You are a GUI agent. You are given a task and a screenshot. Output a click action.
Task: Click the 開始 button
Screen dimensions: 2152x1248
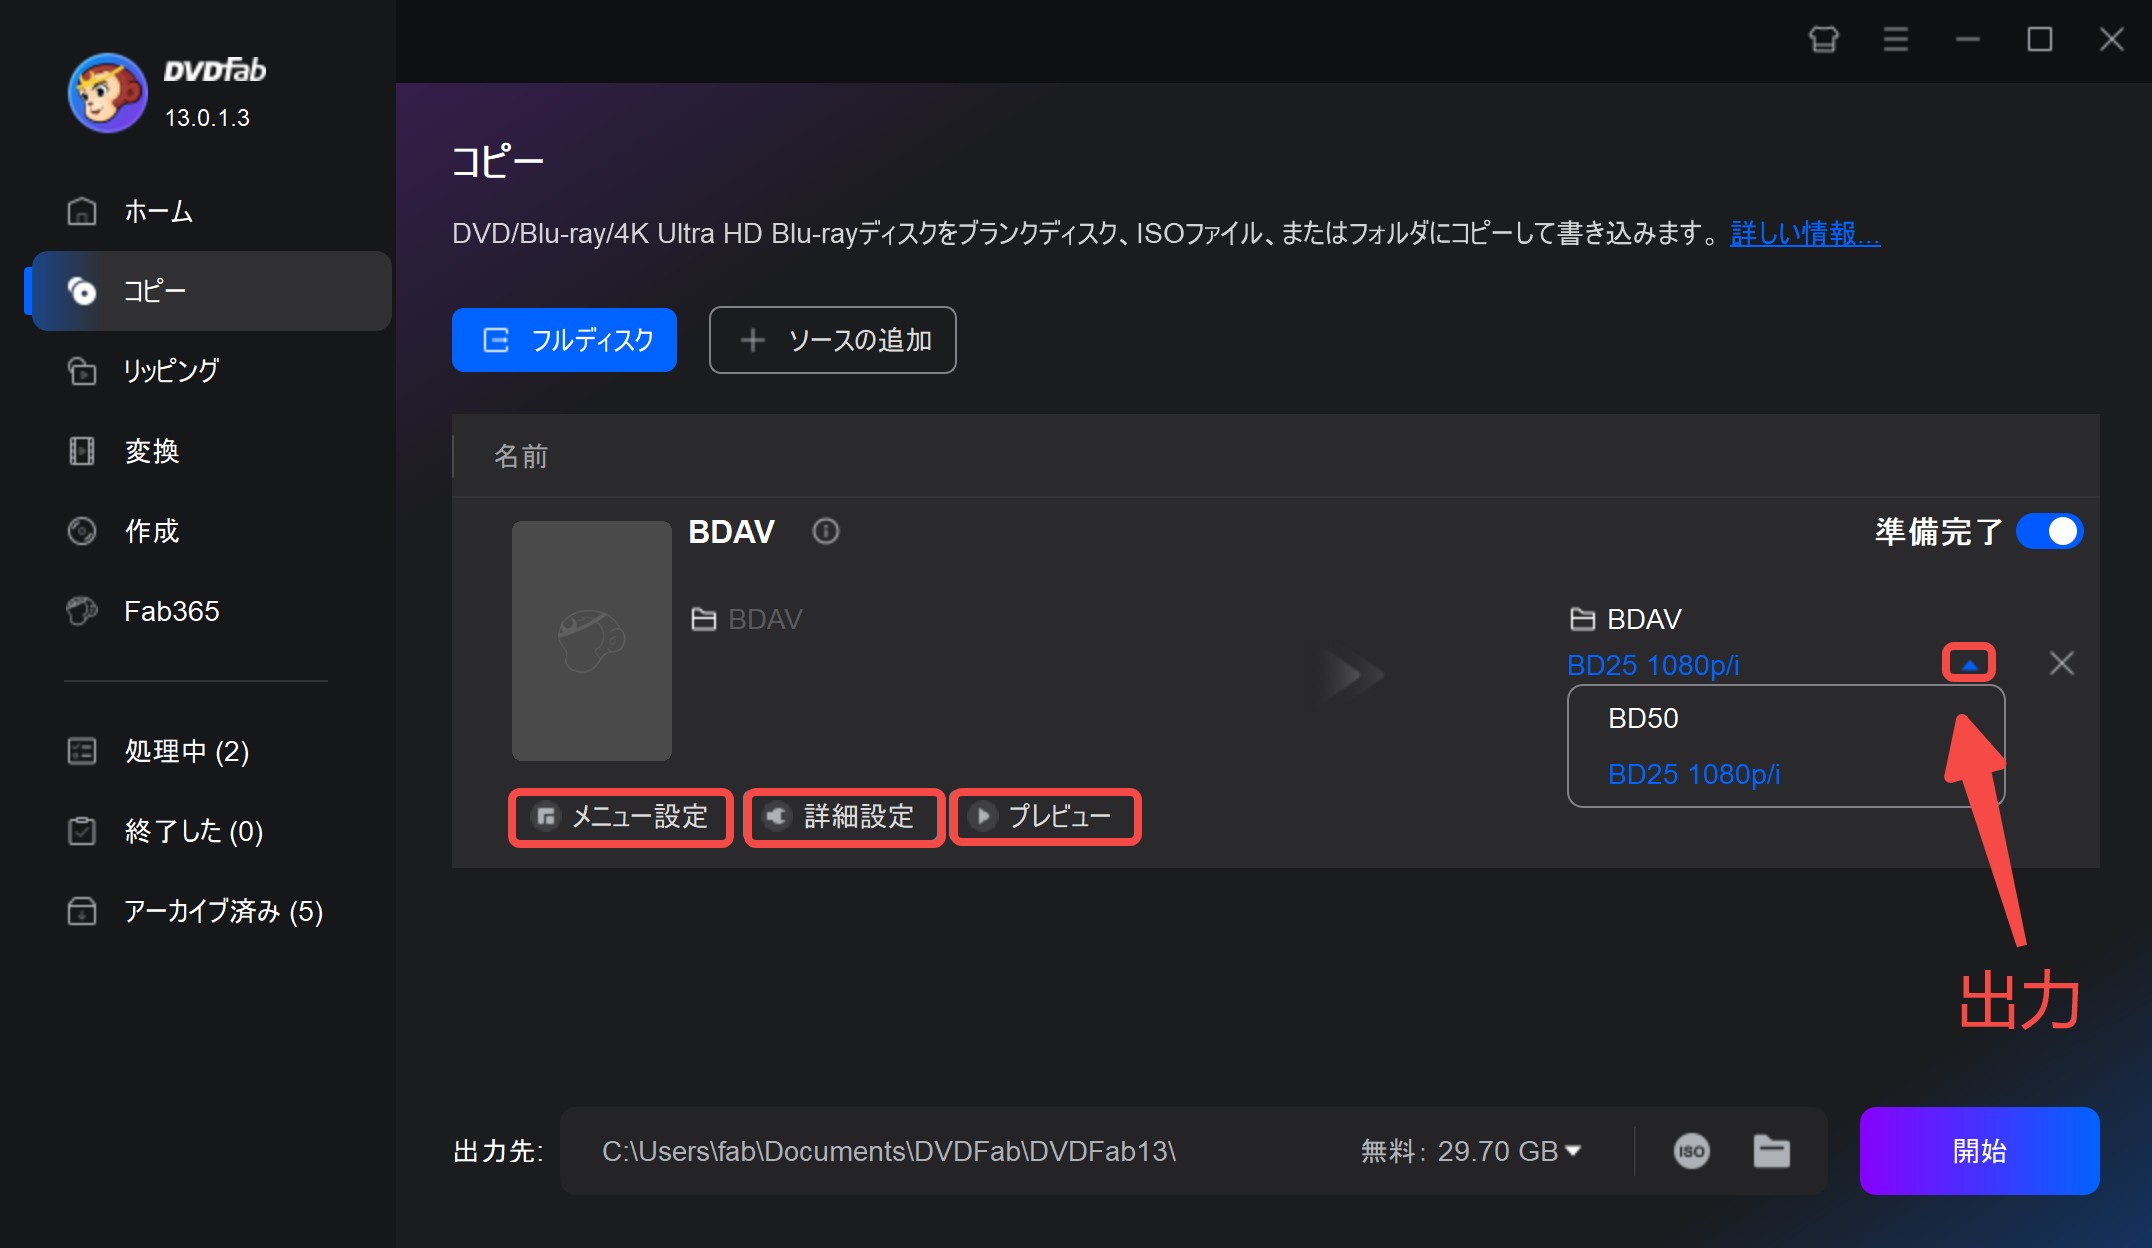pos(1979,1151)
